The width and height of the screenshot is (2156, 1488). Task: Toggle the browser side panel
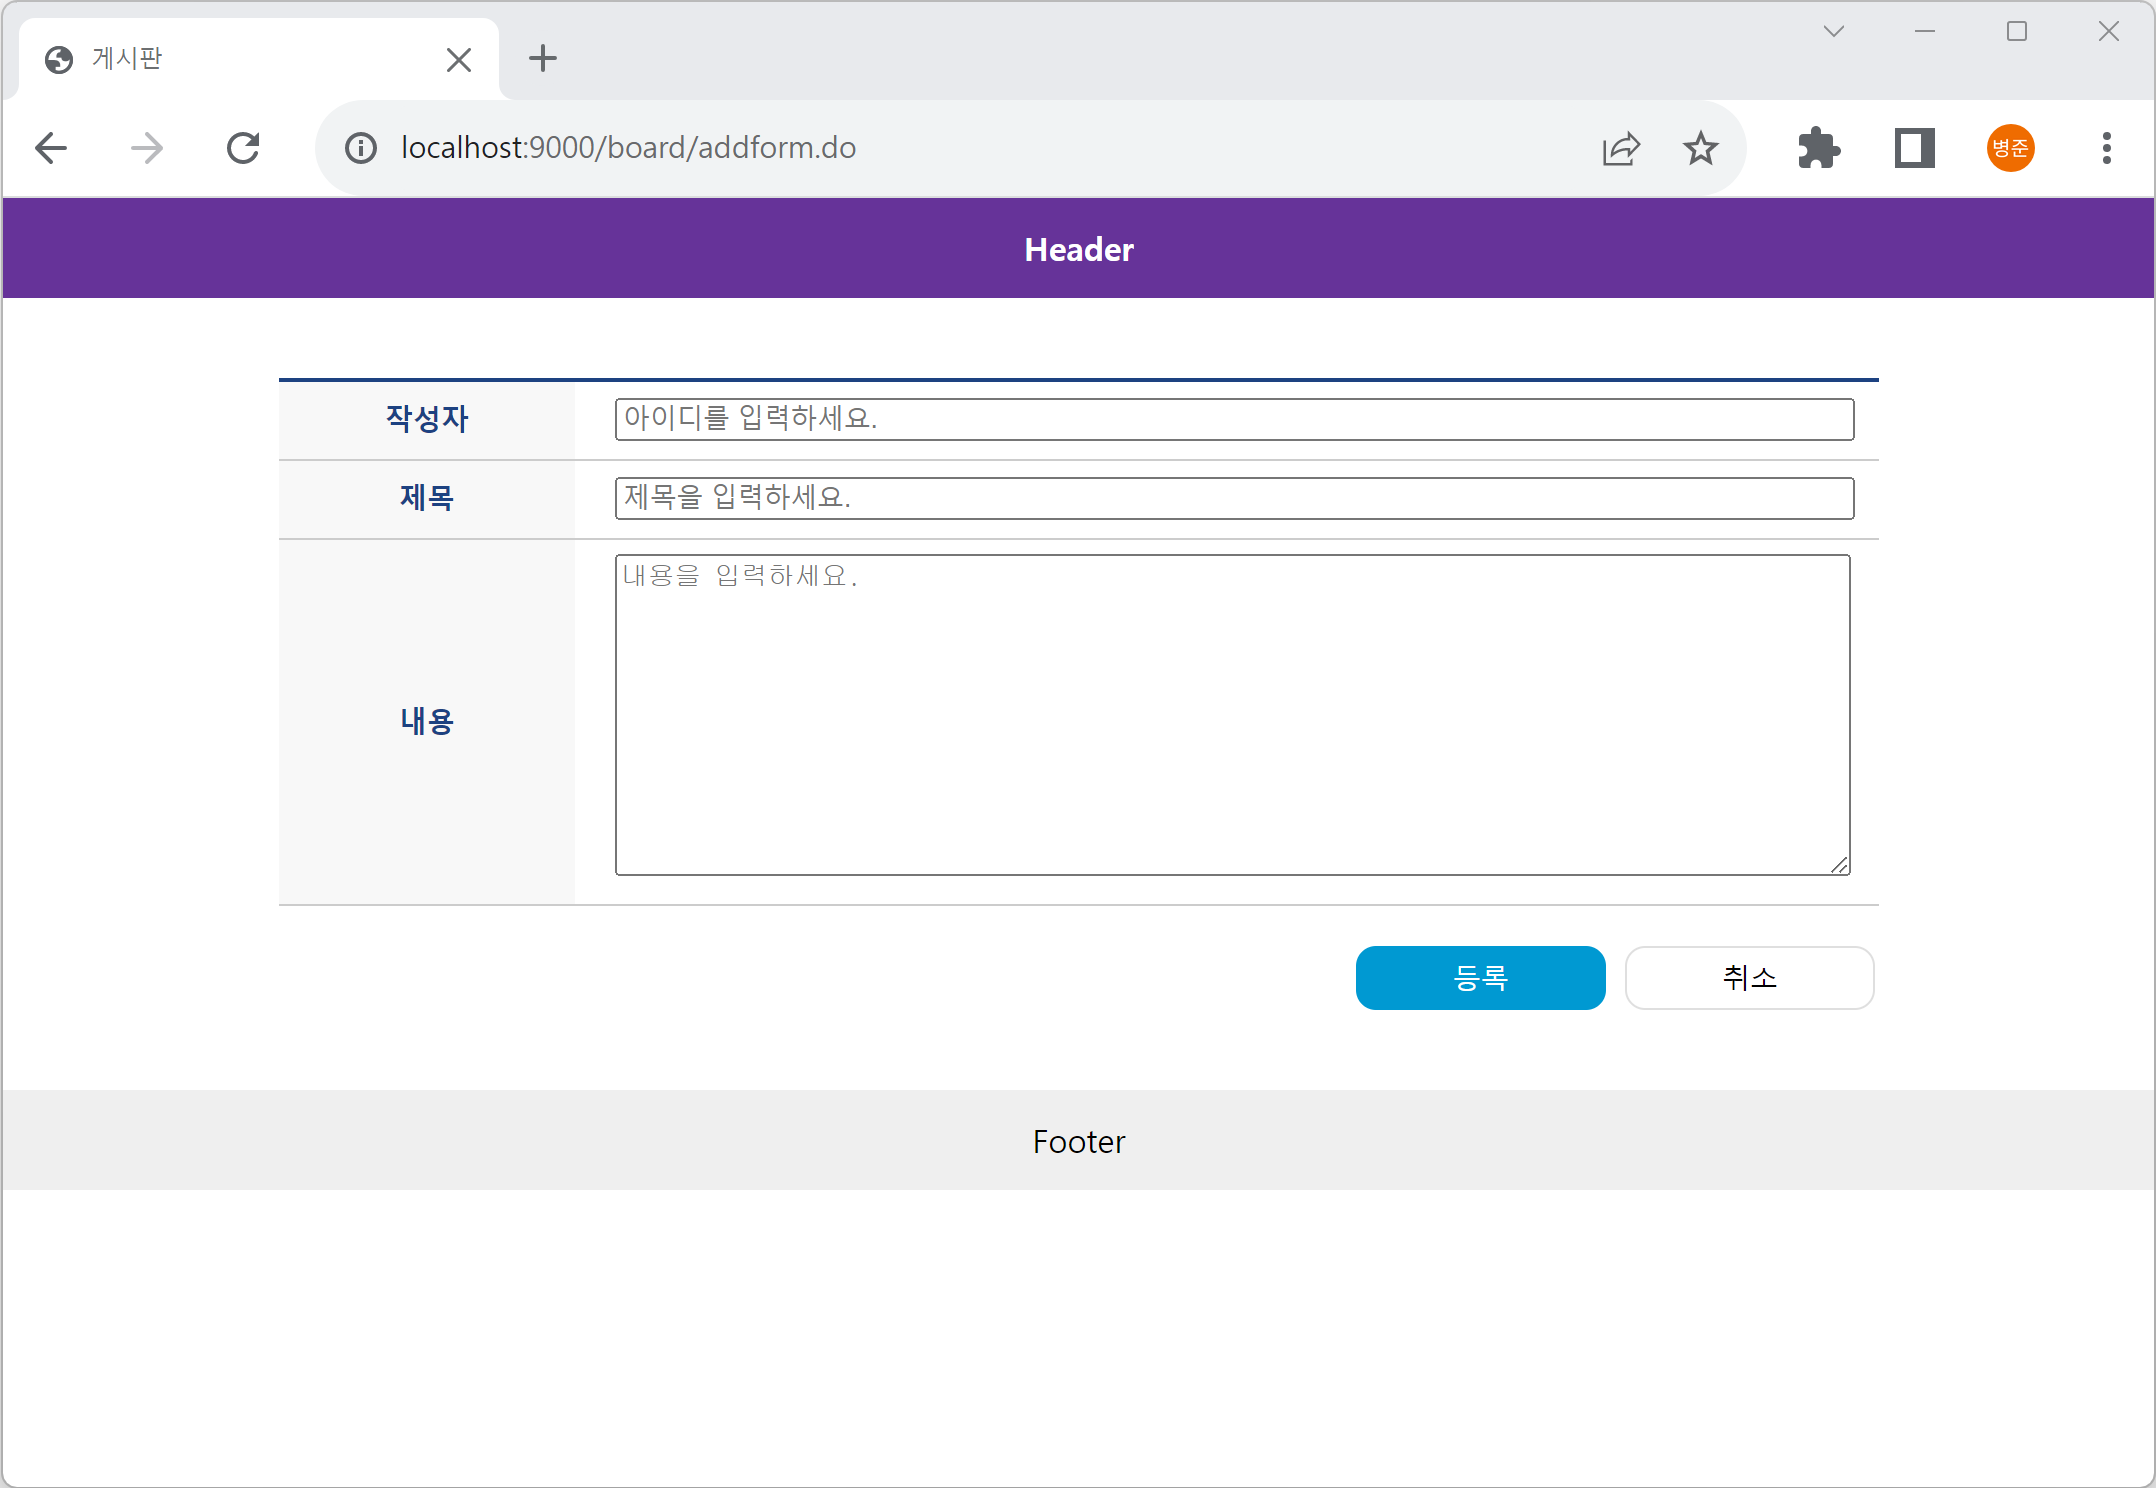[1914, 148]
